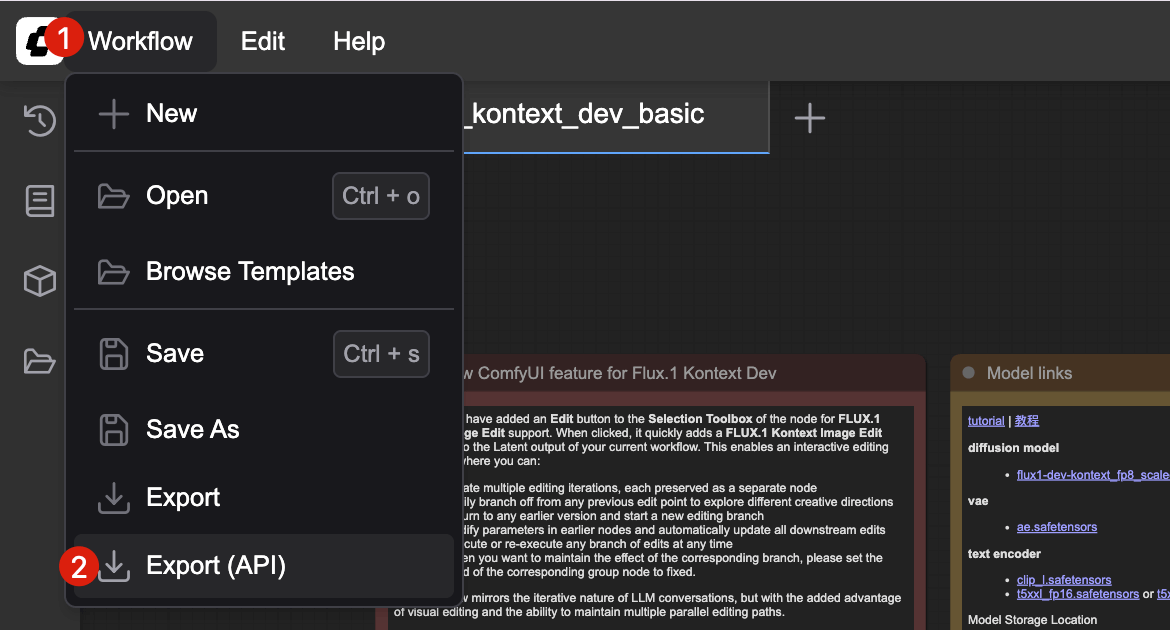Switch to the kontext_dev_basic workflow tab

pos(616,114)
